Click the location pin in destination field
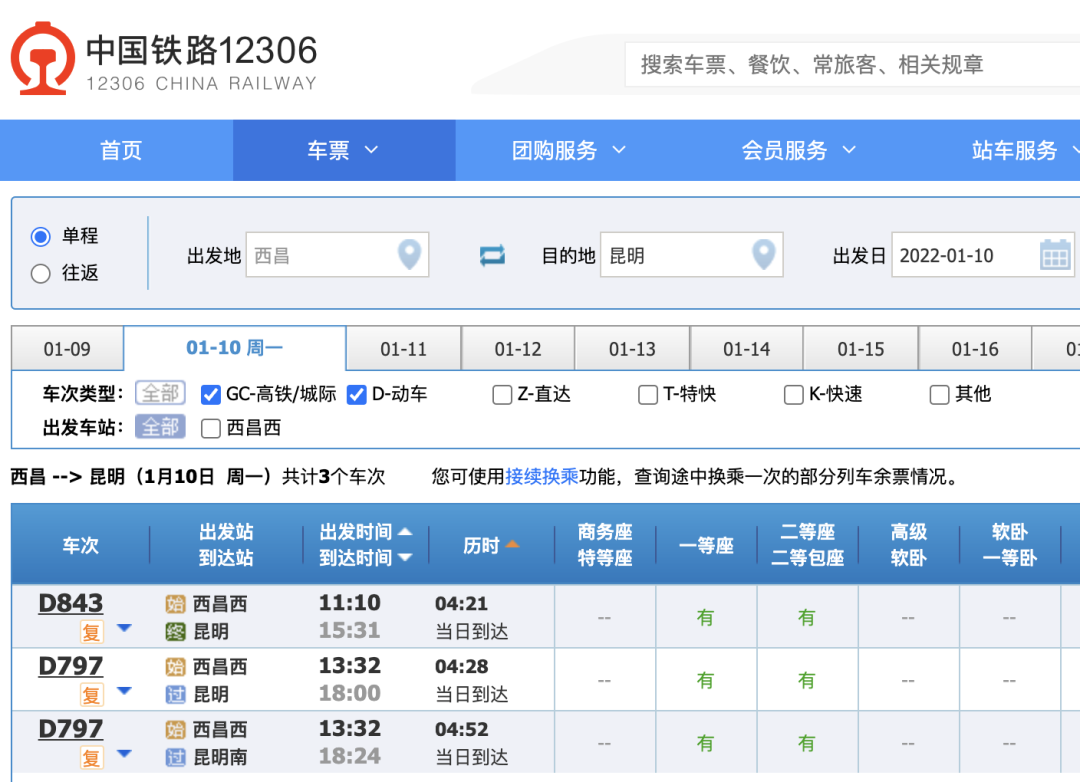The width and height of the screenshot is (1080, 782). pyautogui.click(x=764, y=254)
